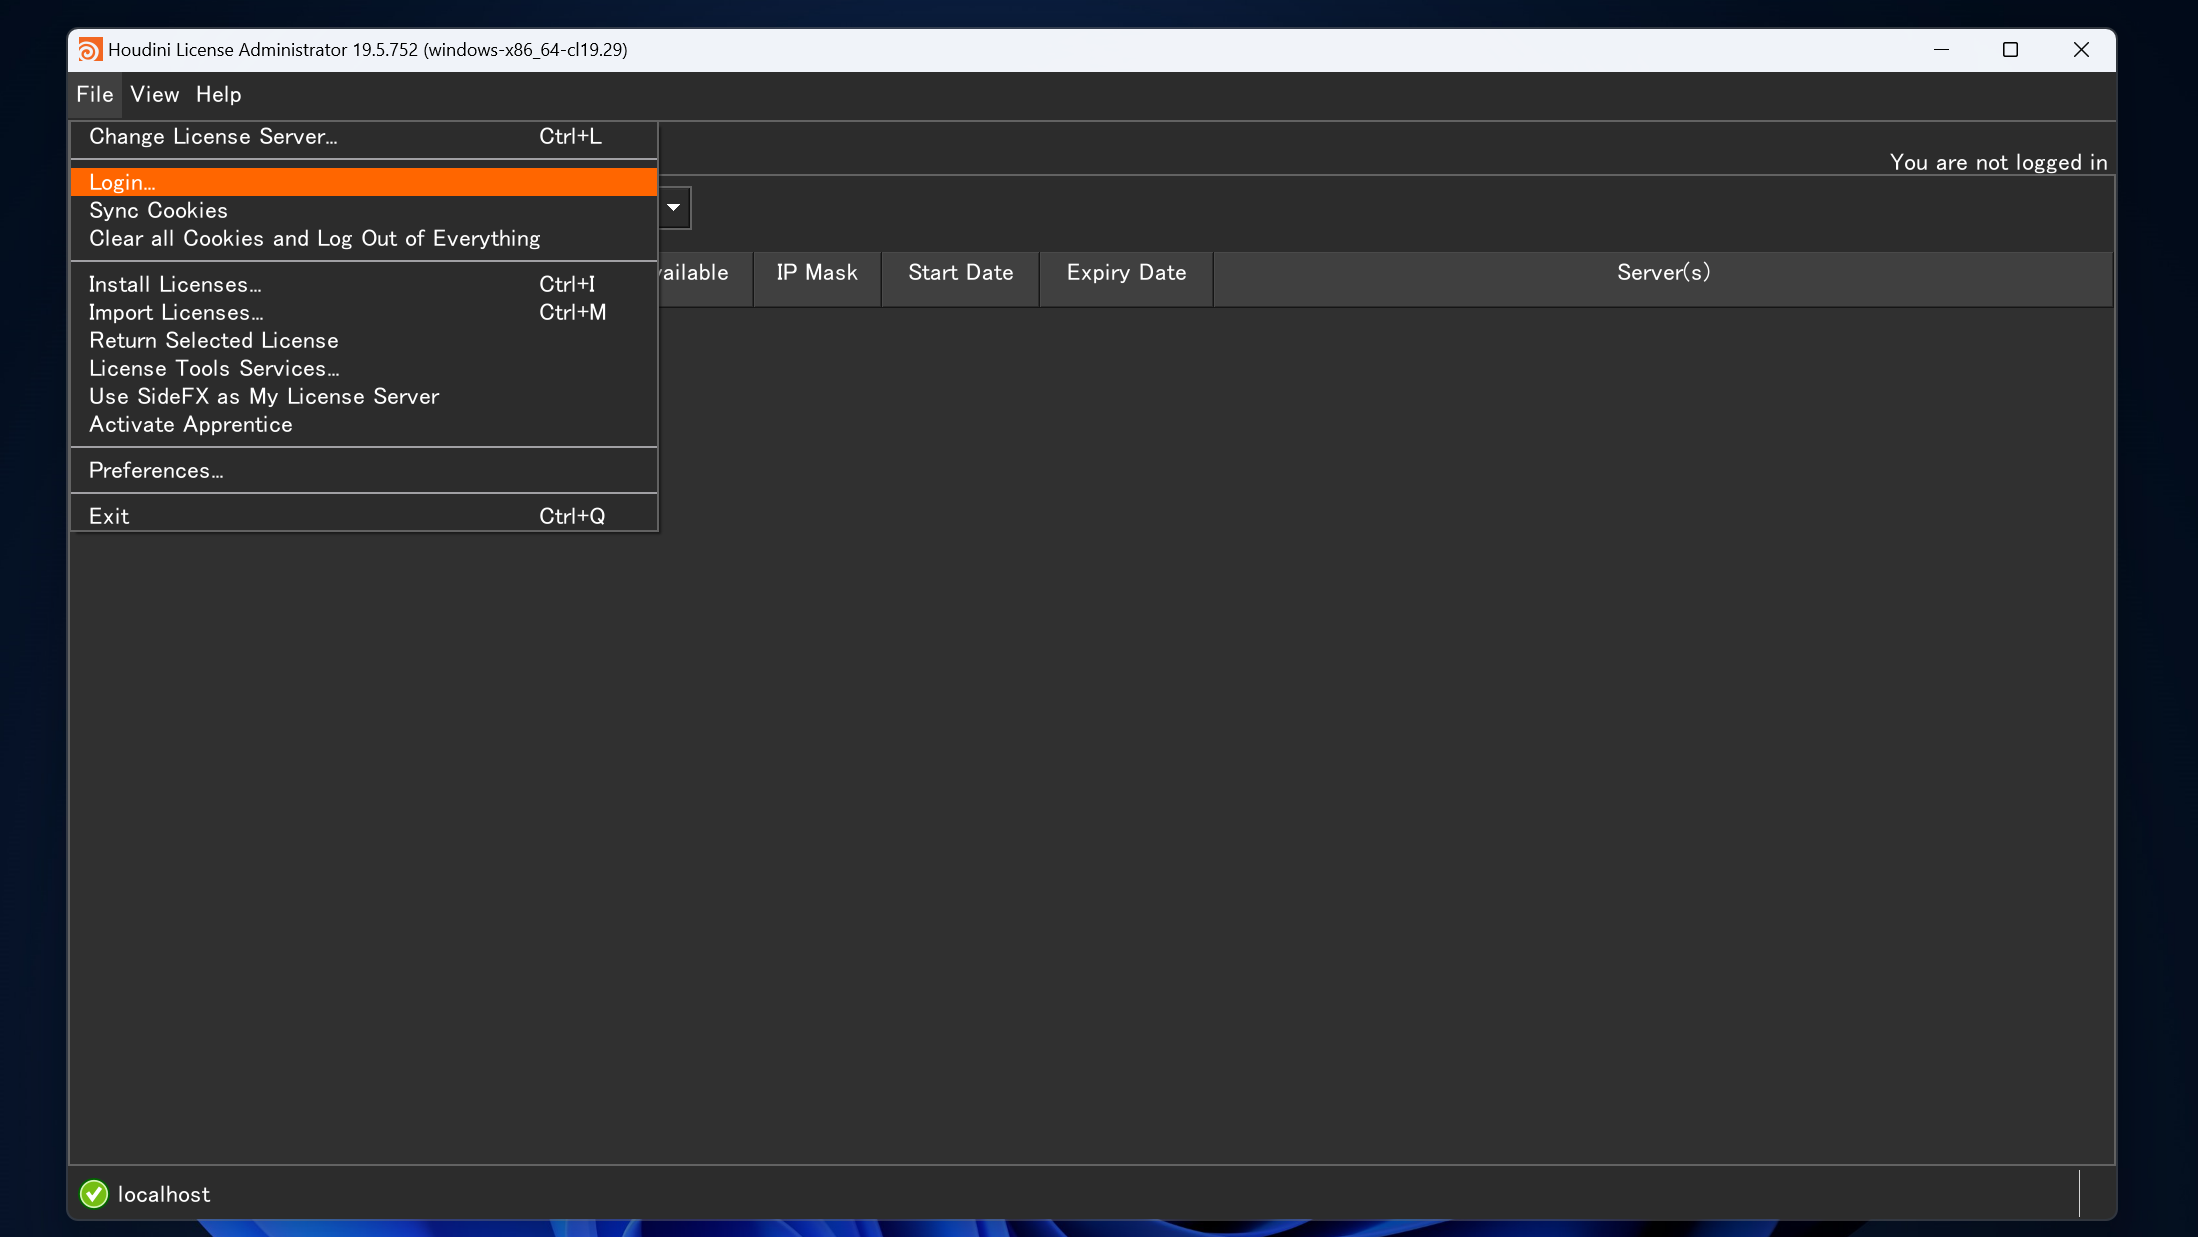
Task: Choose Change License Server option
Action: (x=364, y=137)
